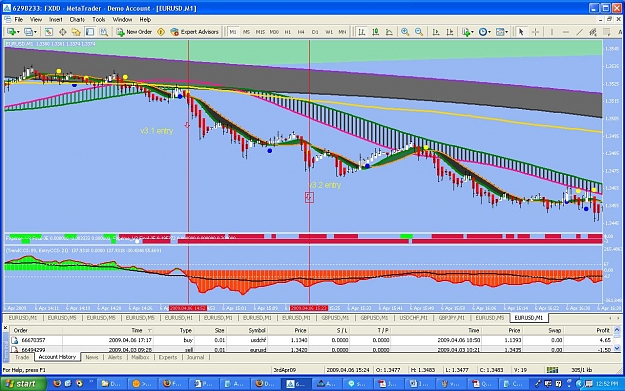
Task: Select the crosshair tool
Action: click(x=535, y=32)
